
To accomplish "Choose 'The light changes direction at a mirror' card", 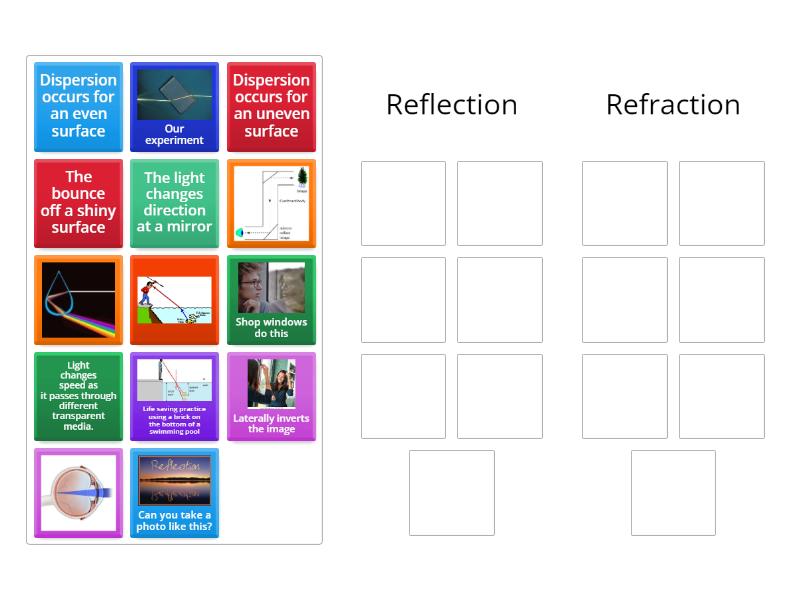I will pyautogui.click(x=174, y=203).
